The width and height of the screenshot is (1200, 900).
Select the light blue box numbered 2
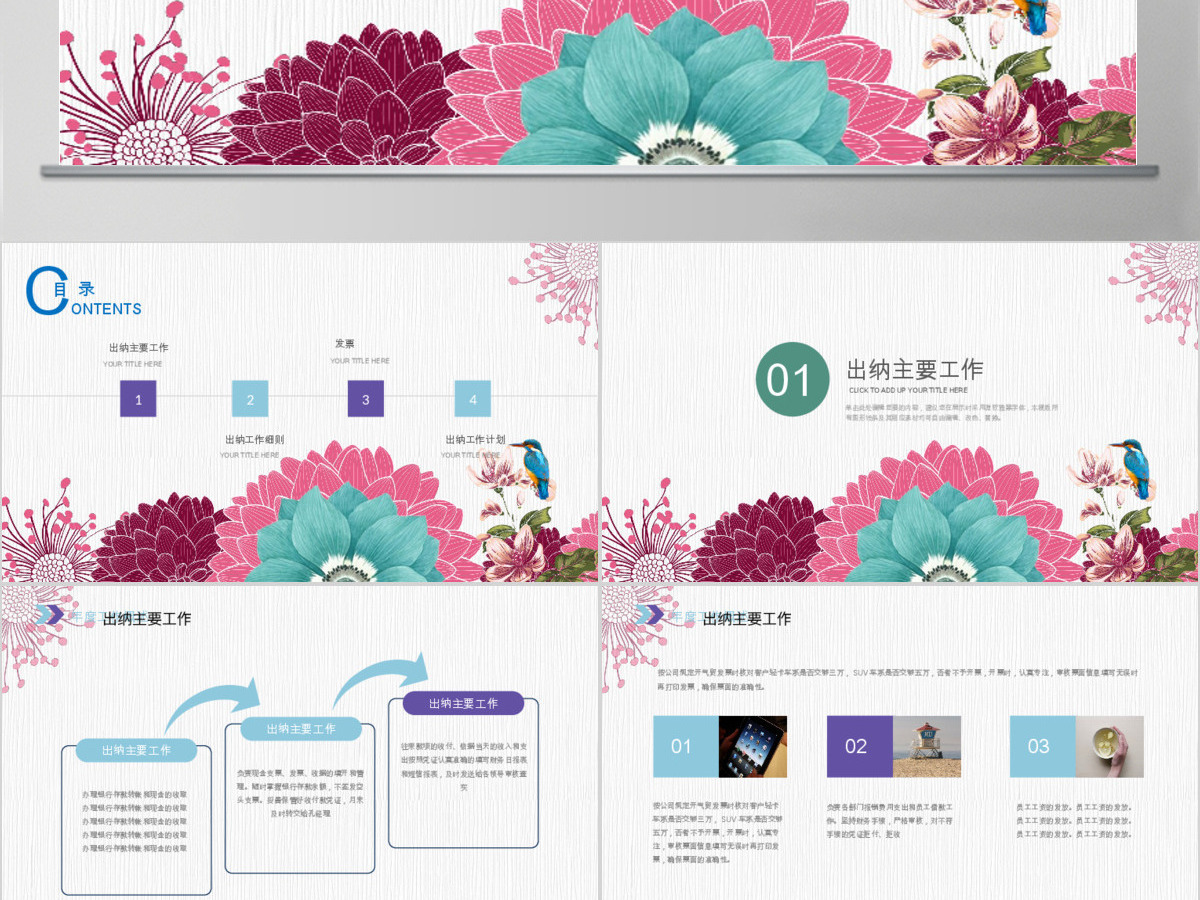pos(250,399)
